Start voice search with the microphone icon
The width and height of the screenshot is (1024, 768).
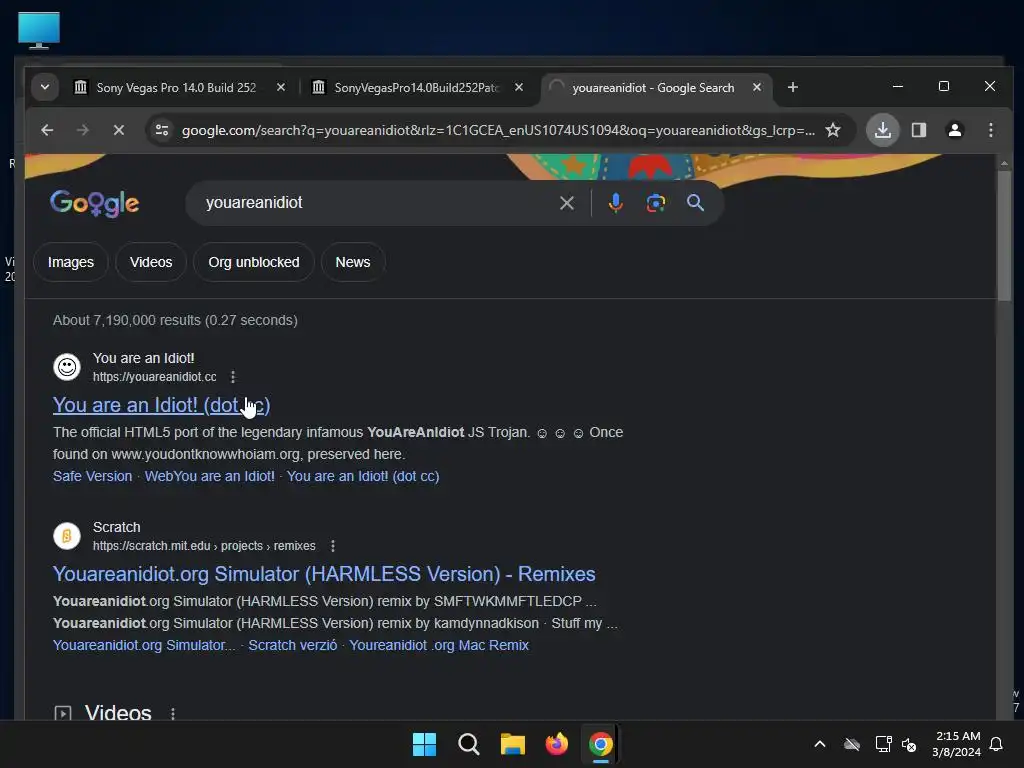click(x=615, y=203)
